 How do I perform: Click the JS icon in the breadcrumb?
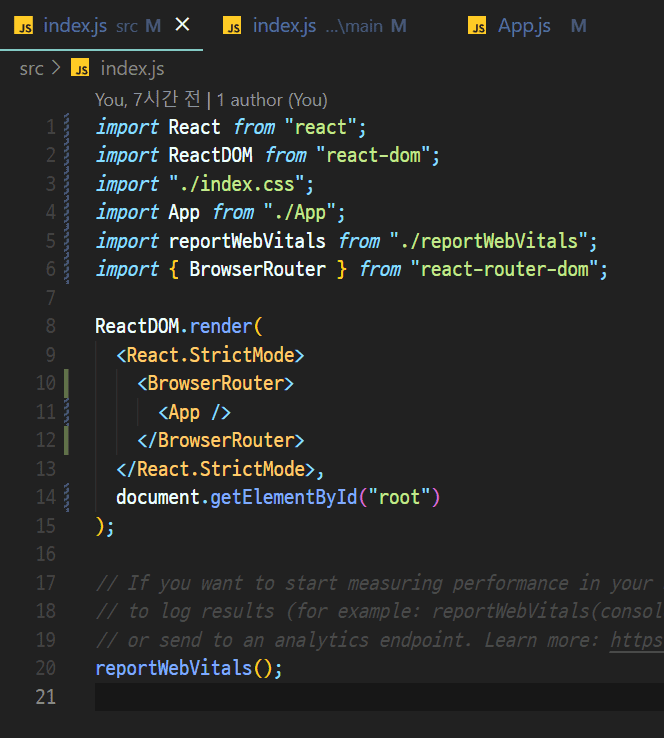(80, 68)
